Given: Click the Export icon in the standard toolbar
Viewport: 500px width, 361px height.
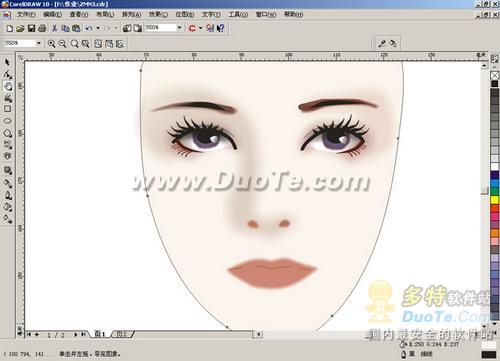Looking at the screenshot, I should tap(138, 28).
